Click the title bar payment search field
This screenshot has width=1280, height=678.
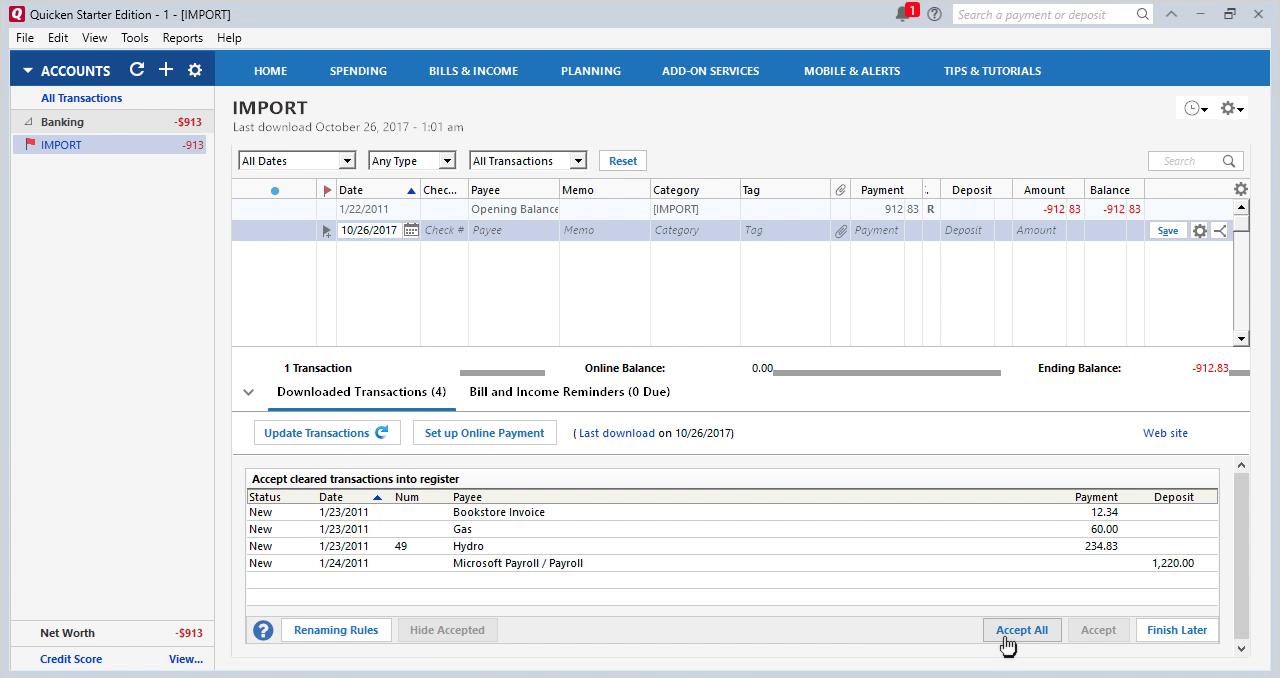click(1043, 14)
